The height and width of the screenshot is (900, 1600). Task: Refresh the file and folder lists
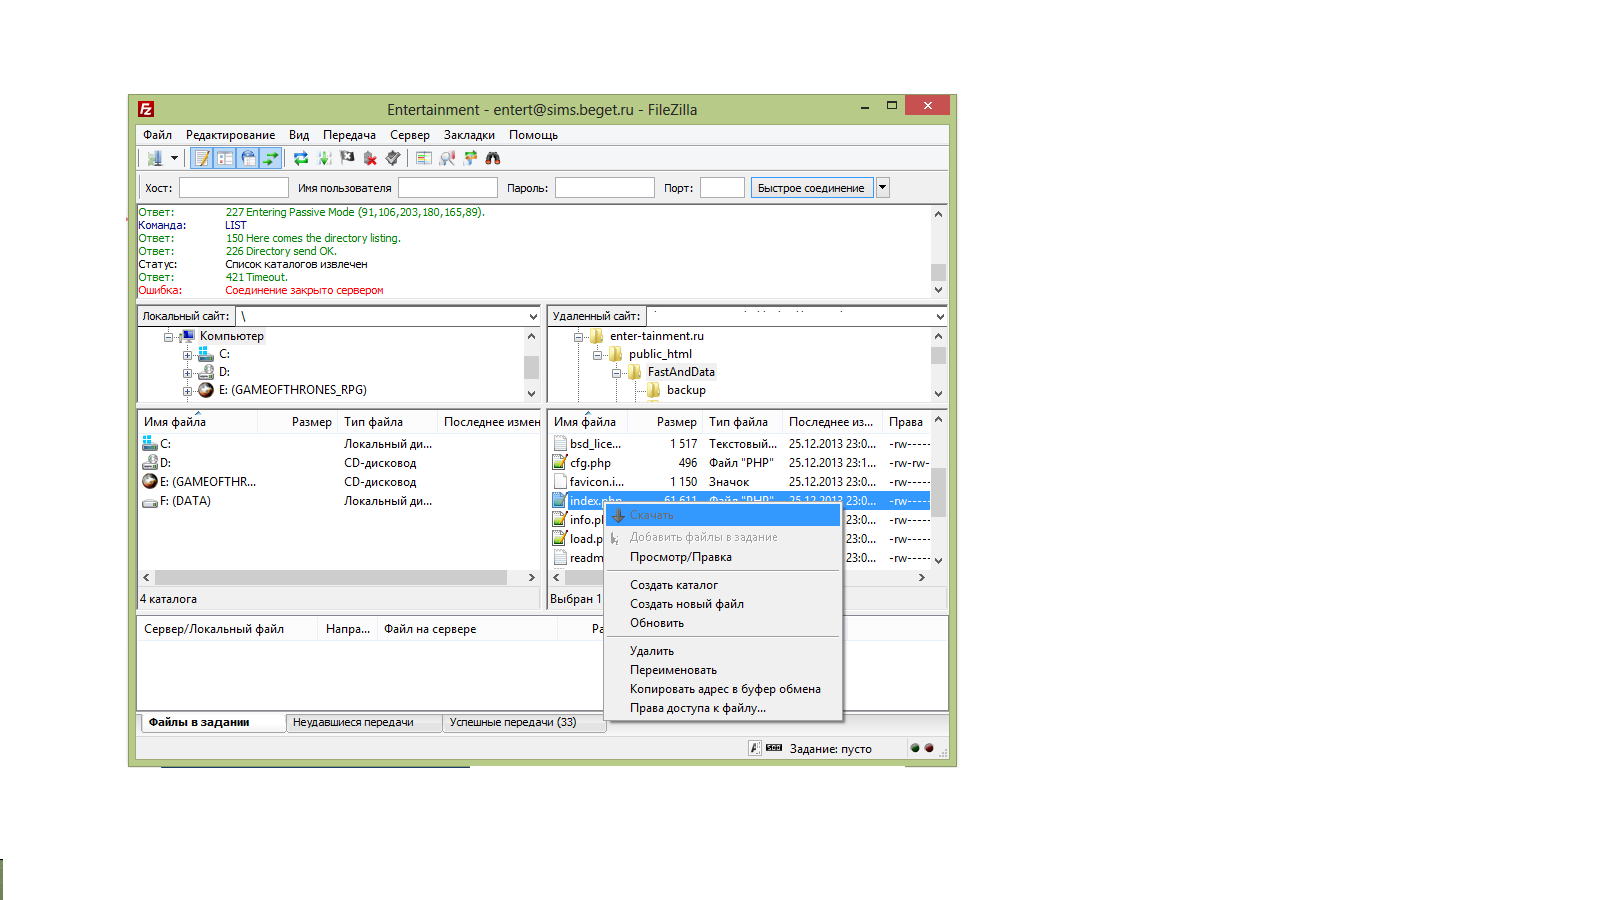tap(301, 158)
